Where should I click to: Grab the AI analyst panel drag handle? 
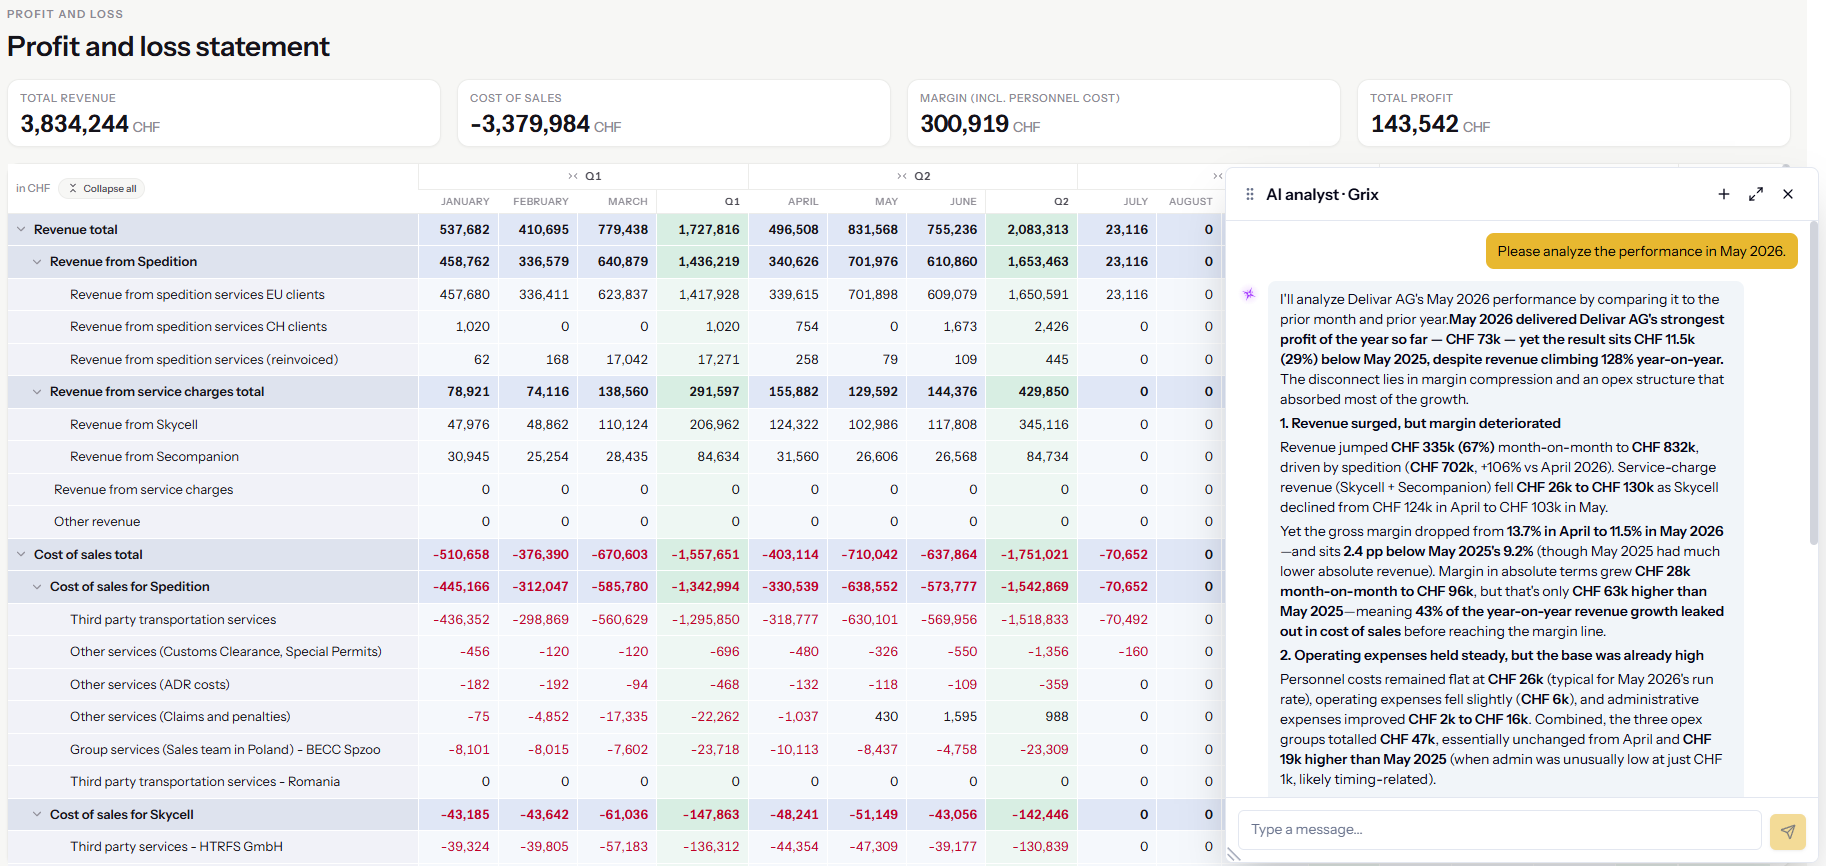(1249, 194)
